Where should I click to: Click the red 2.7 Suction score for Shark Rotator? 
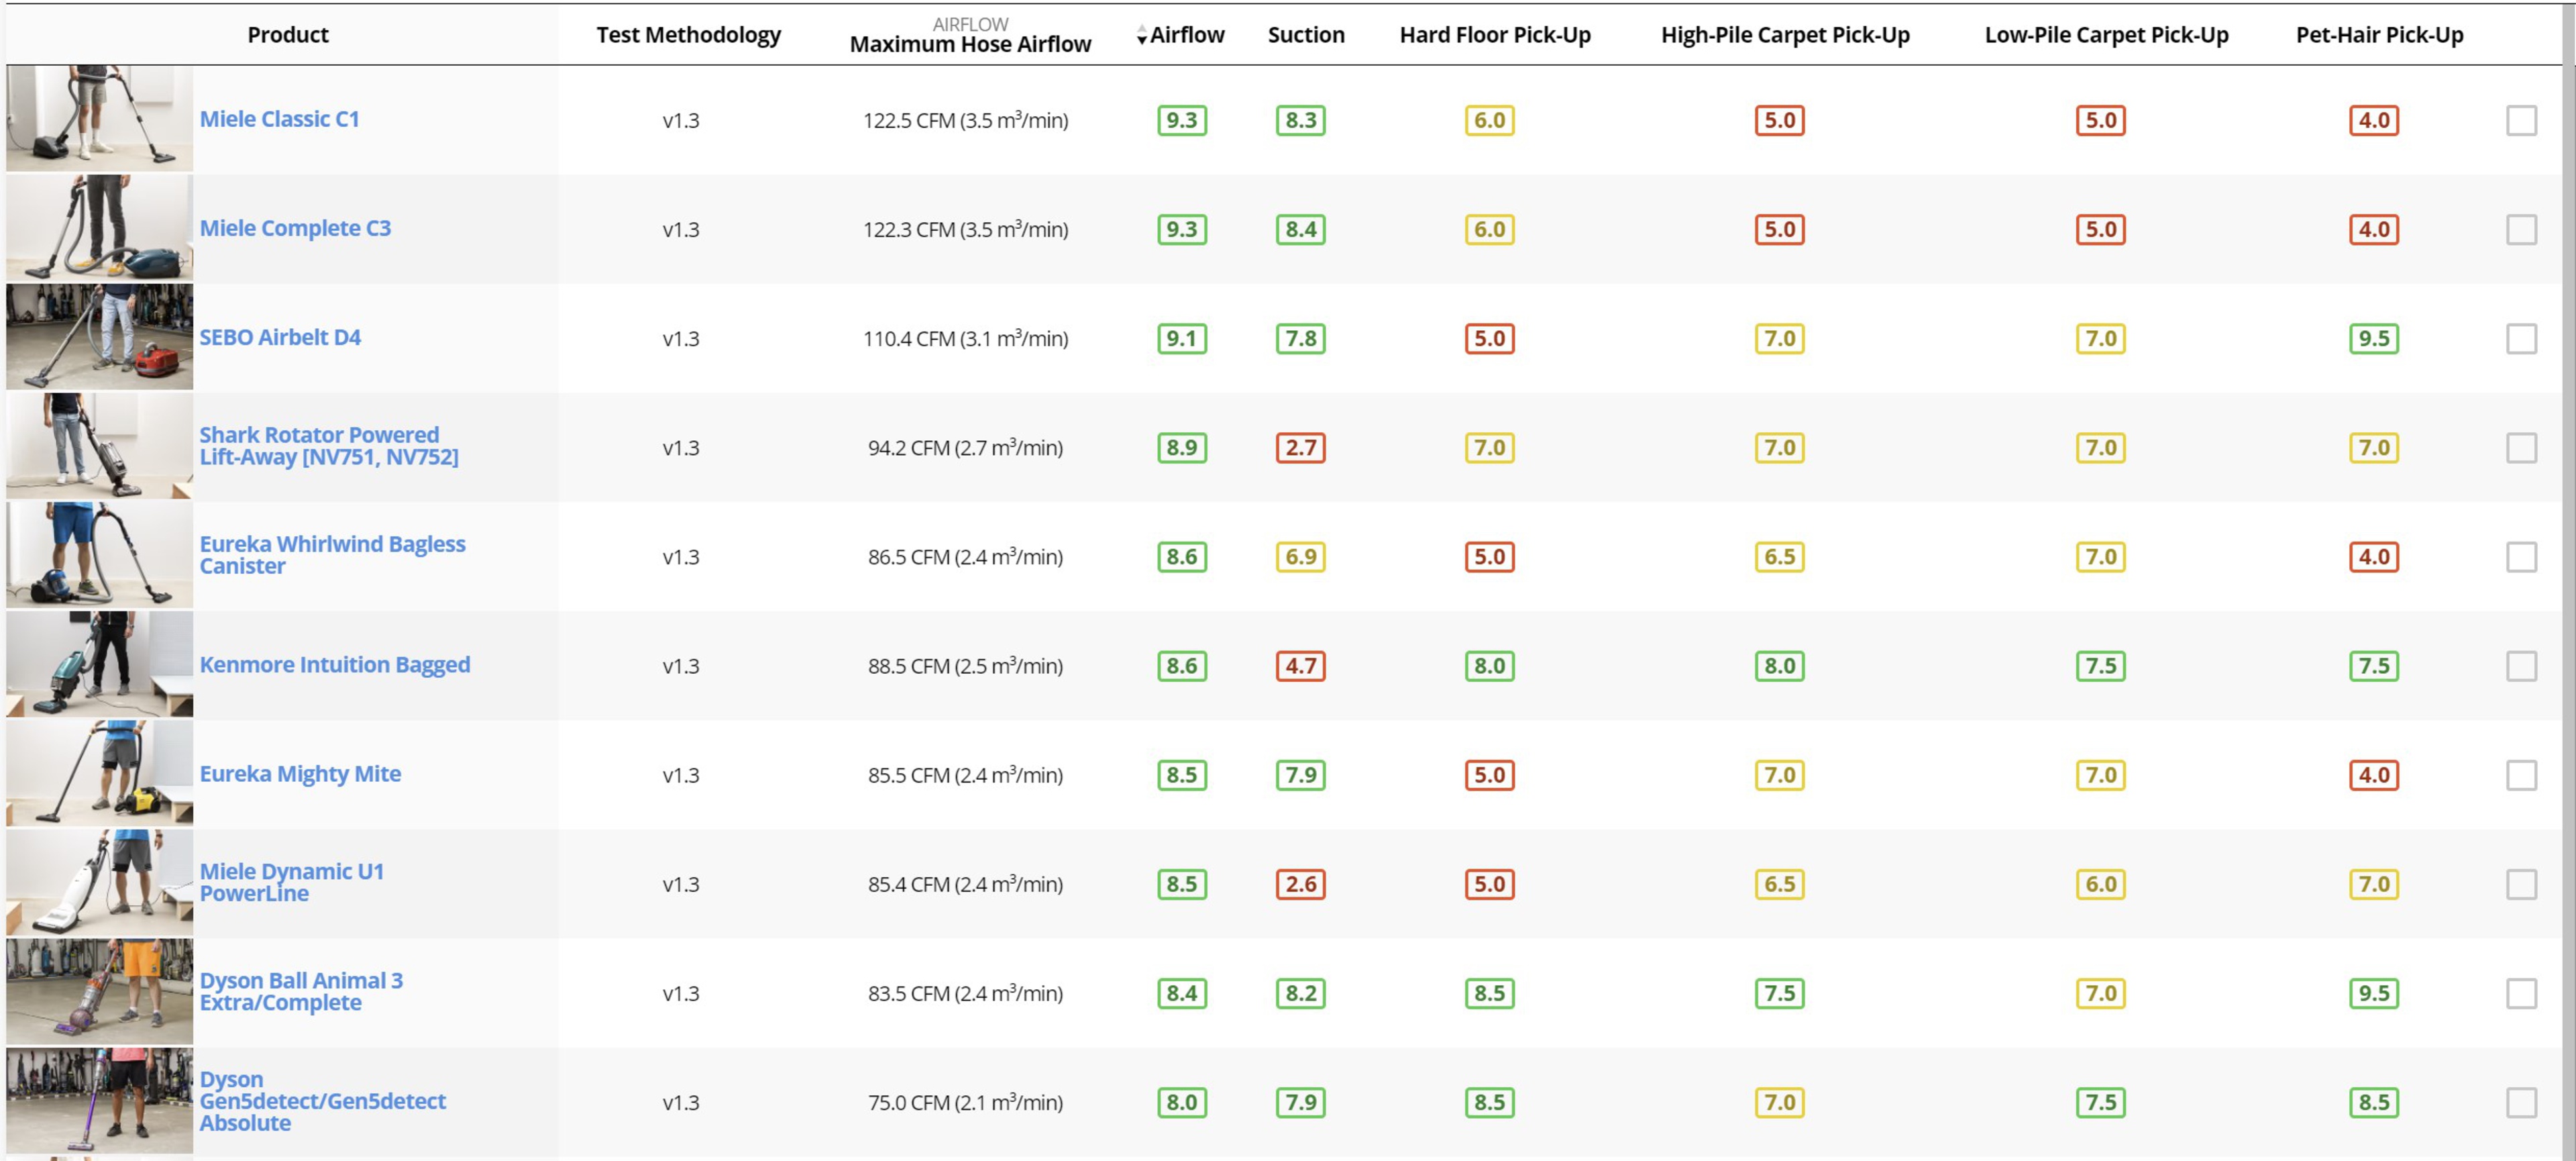click(x=1300, y=447)
